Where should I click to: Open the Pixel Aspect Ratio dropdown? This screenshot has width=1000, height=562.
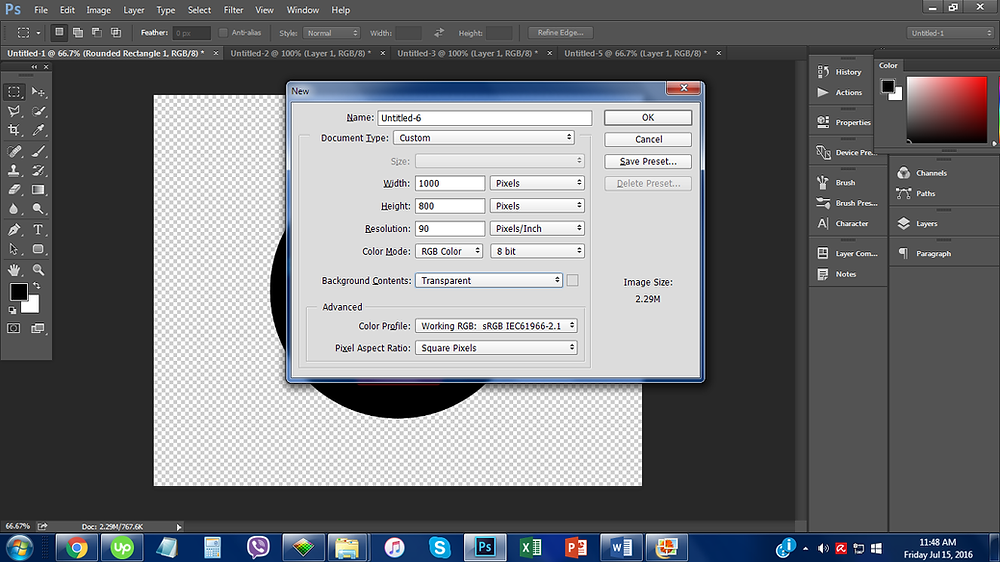point(496,348)
